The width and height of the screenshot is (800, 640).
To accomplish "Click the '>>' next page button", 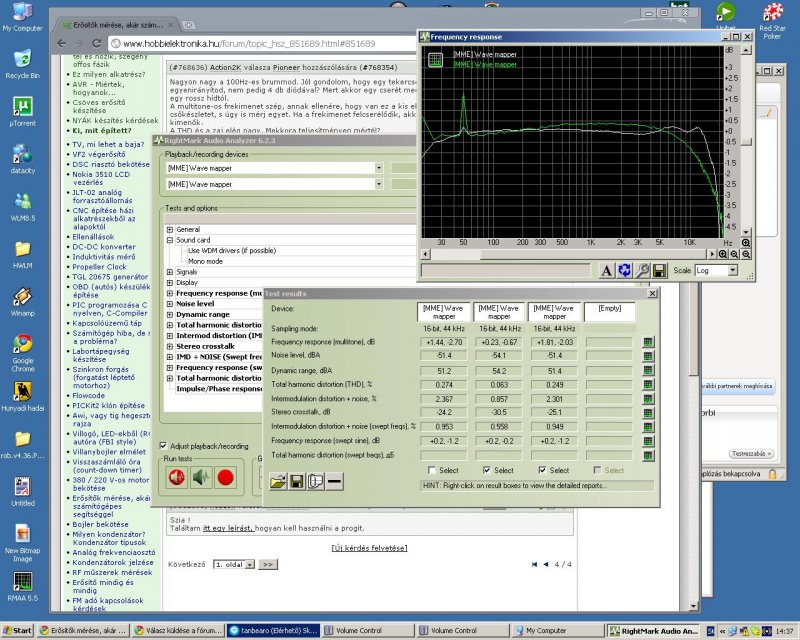I will (x=268, y=564).
